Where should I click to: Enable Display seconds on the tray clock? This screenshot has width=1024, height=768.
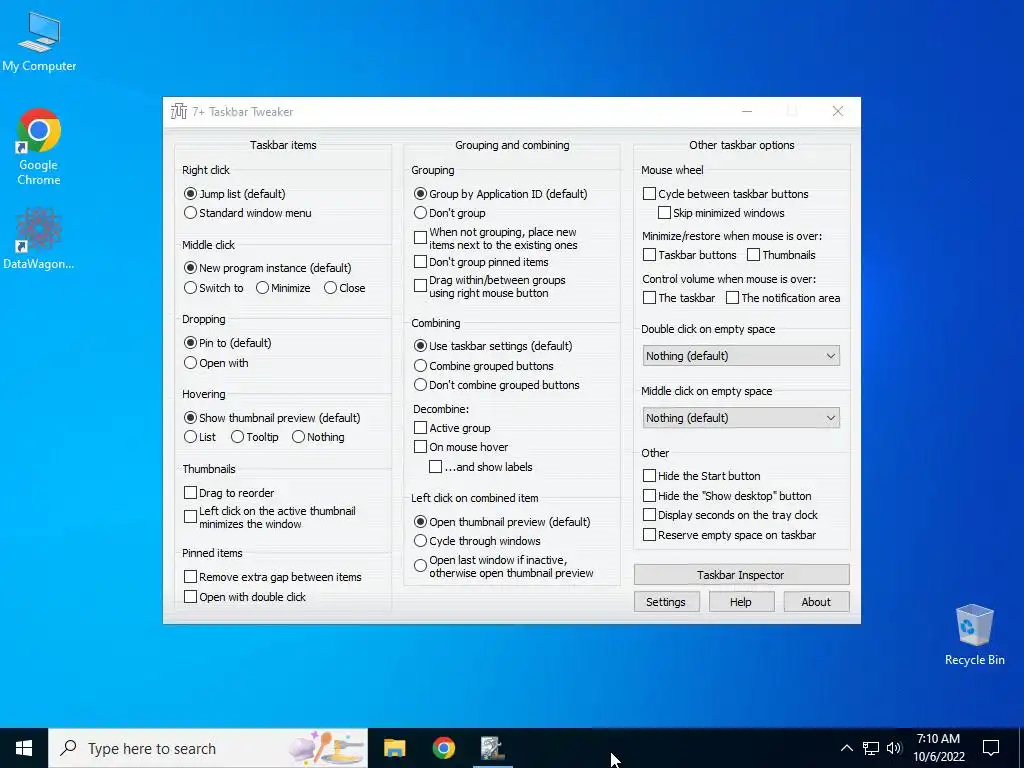(x=731, y=515)
